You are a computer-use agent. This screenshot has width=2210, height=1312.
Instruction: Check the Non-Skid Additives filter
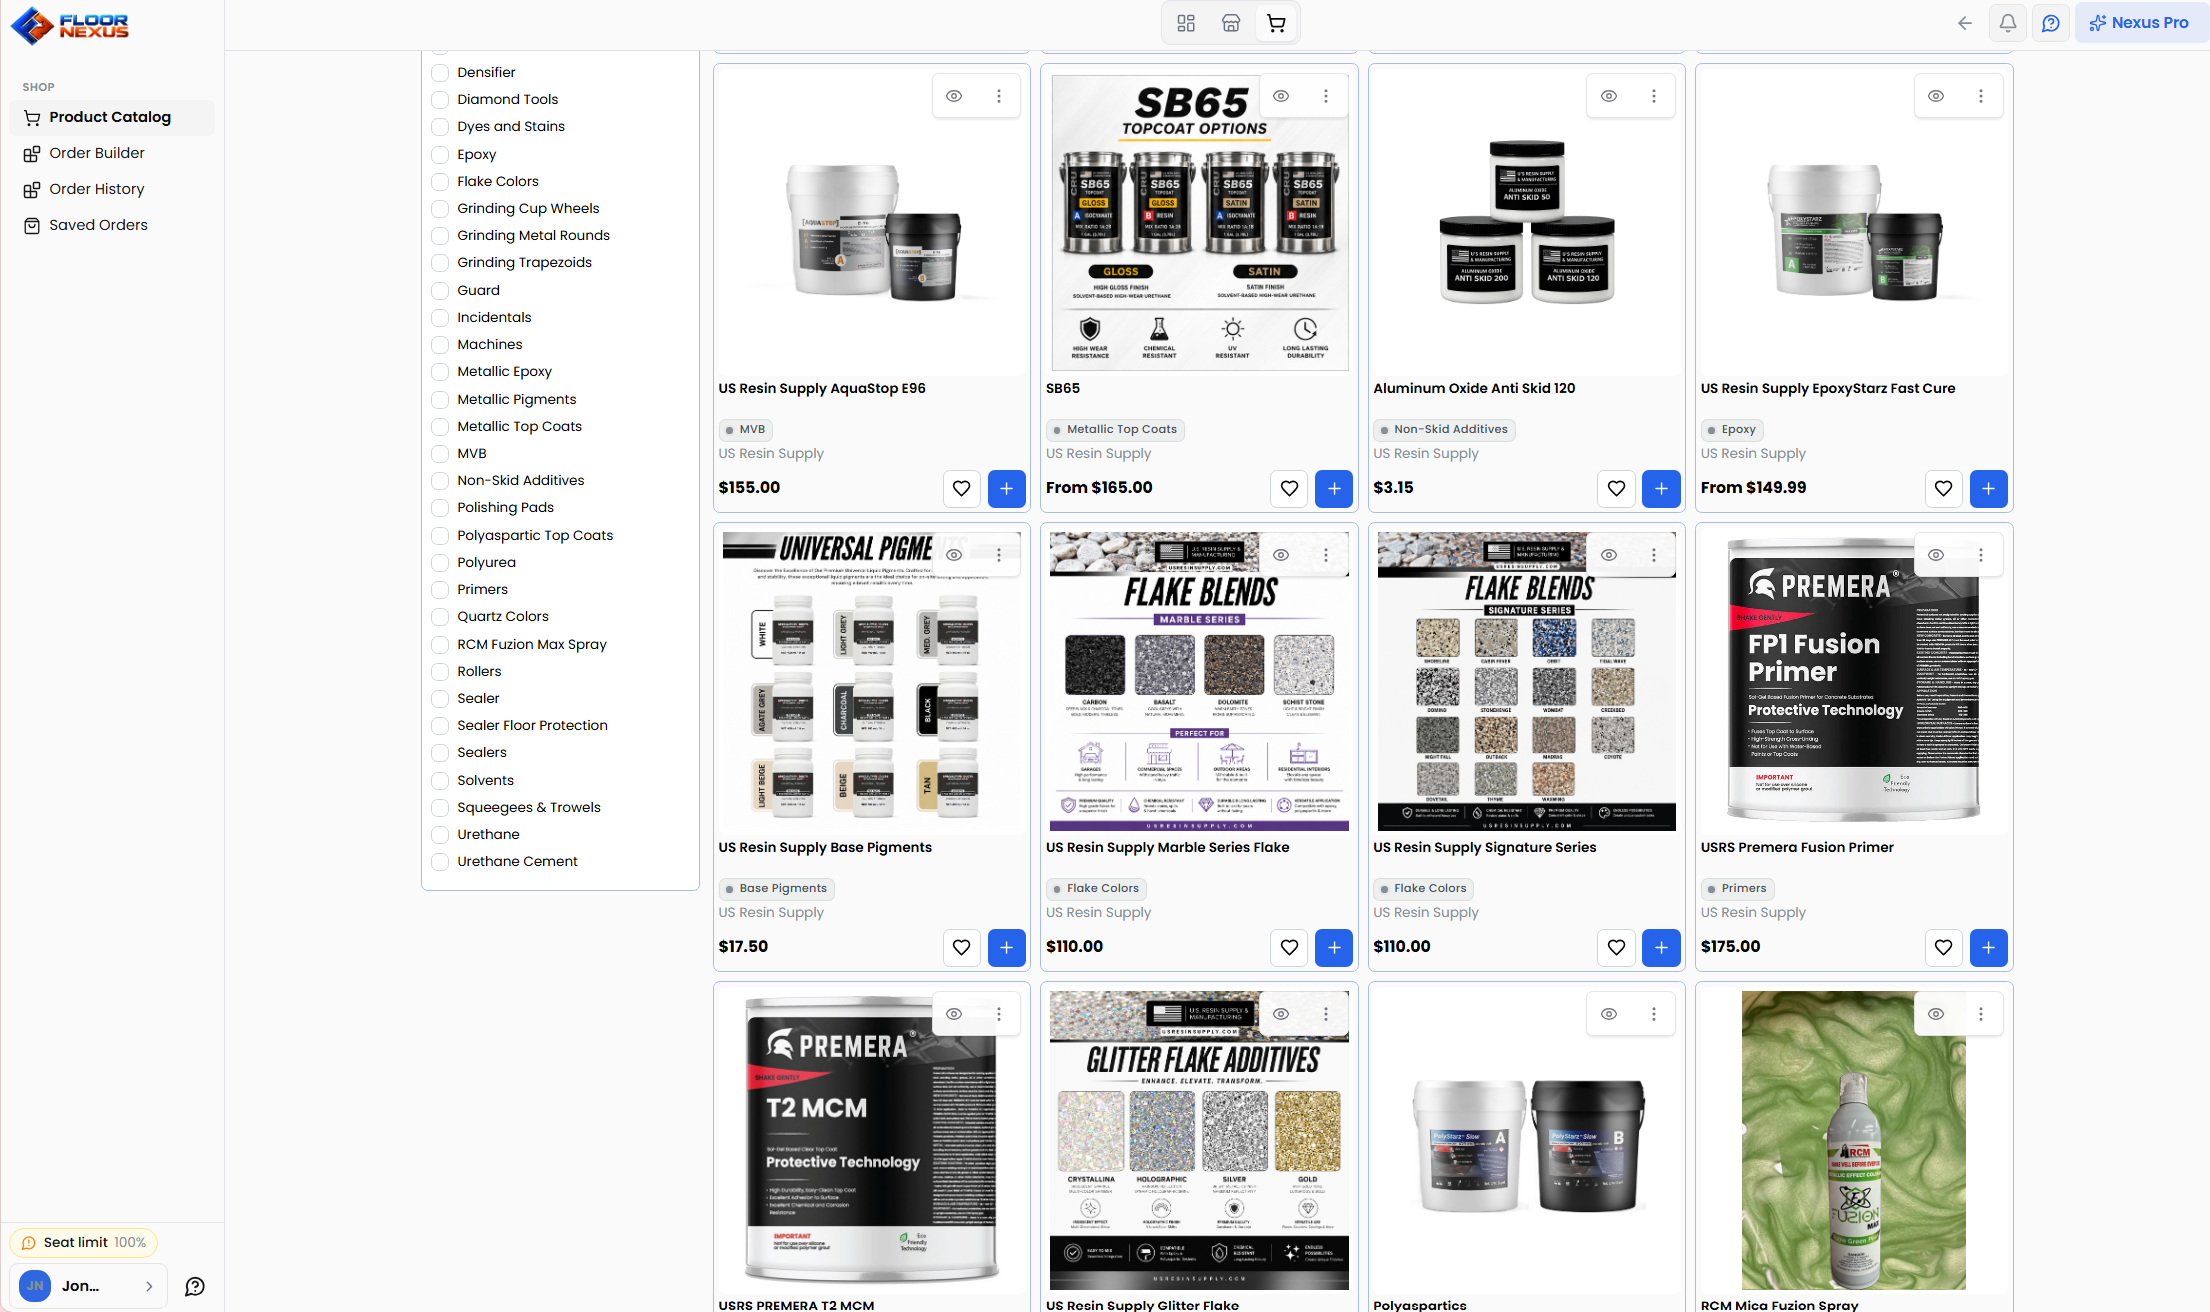[440, 480]
